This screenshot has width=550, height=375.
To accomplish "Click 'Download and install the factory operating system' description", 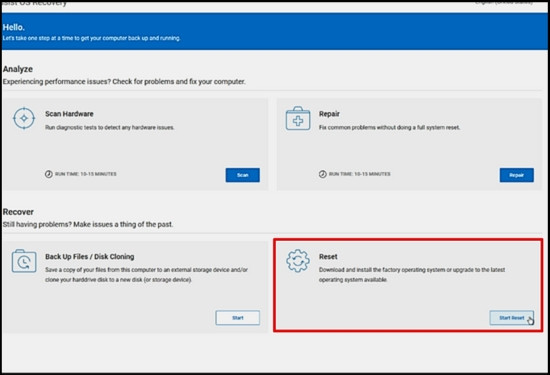I will [412, 275].
